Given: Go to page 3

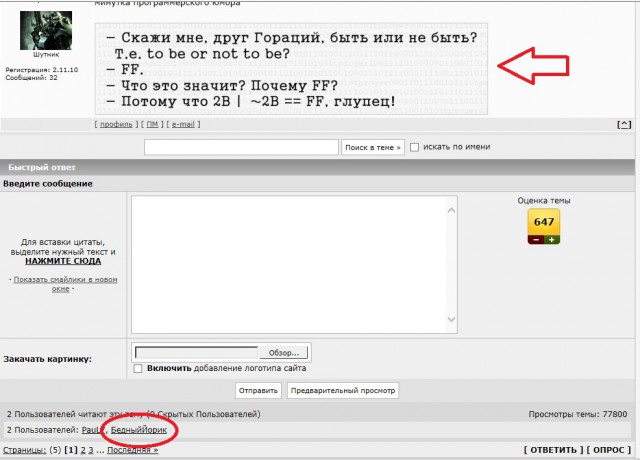Looking at the screenshot, I should tap(91, 450).
